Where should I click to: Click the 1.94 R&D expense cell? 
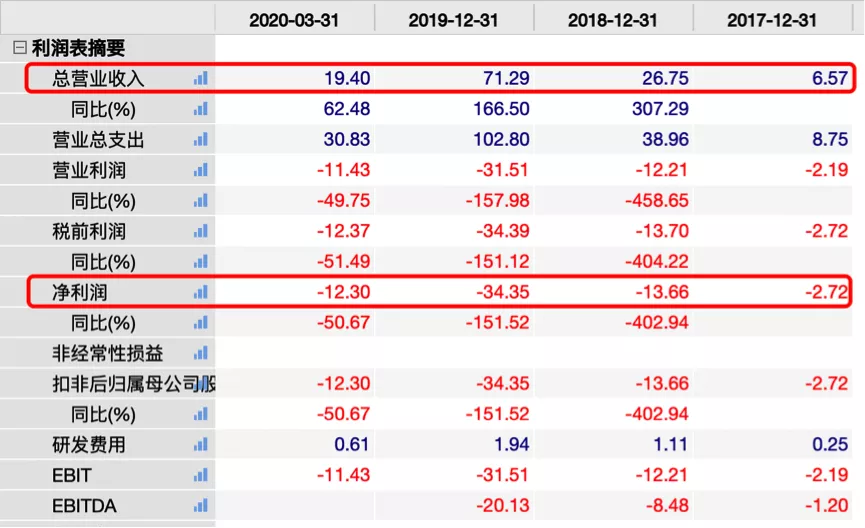coord(511,444)
